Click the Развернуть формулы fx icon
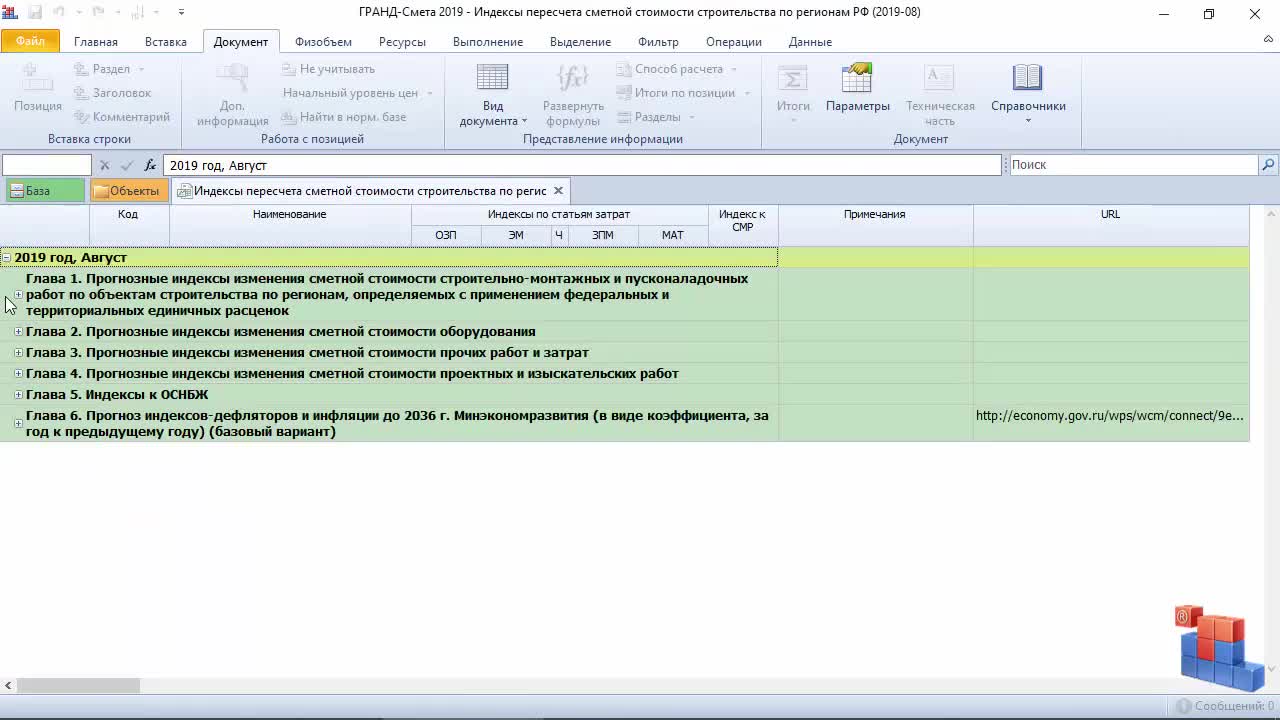The height and width of the screenshot is (720, 1280). click(573, 78)
